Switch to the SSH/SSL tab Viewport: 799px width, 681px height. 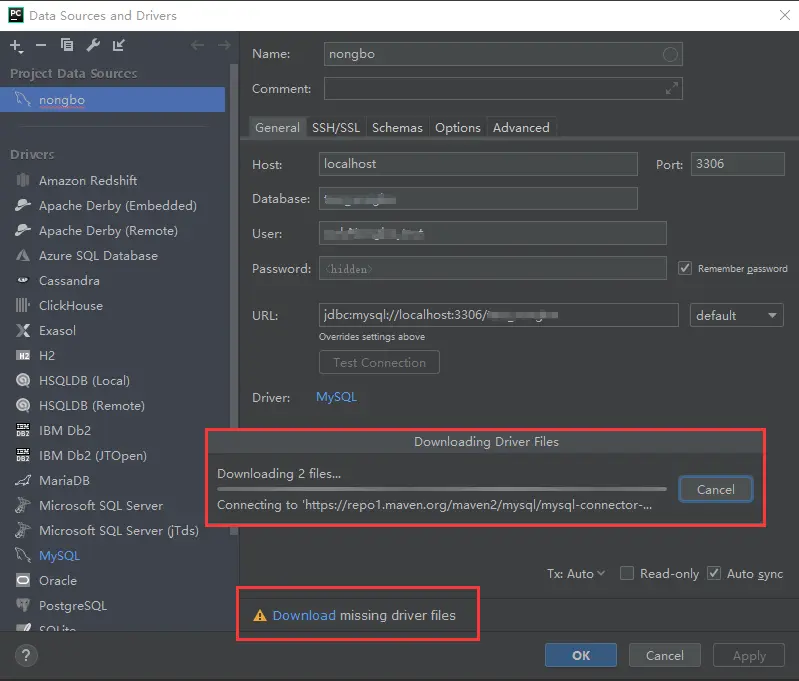[336, 127]
